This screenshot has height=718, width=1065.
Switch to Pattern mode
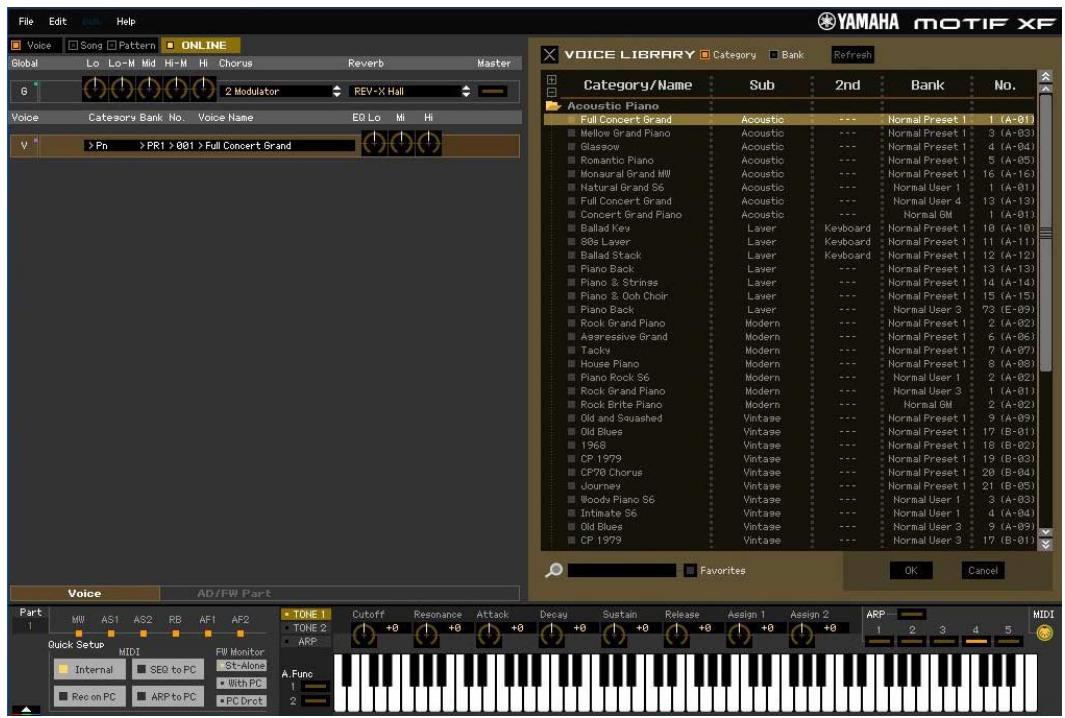[132, 46]
